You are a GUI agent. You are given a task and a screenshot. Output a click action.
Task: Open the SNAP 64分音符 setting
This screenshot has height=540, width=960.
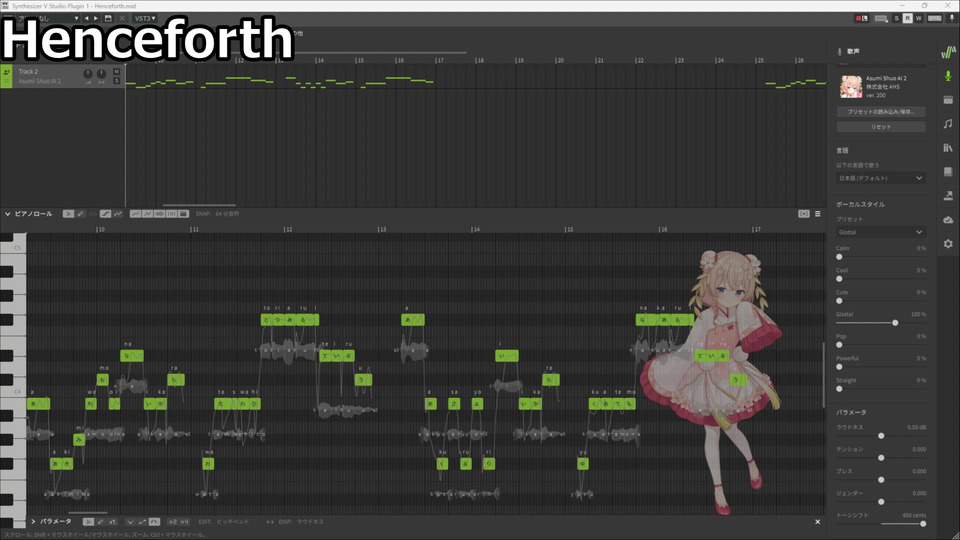click(217, 214)
